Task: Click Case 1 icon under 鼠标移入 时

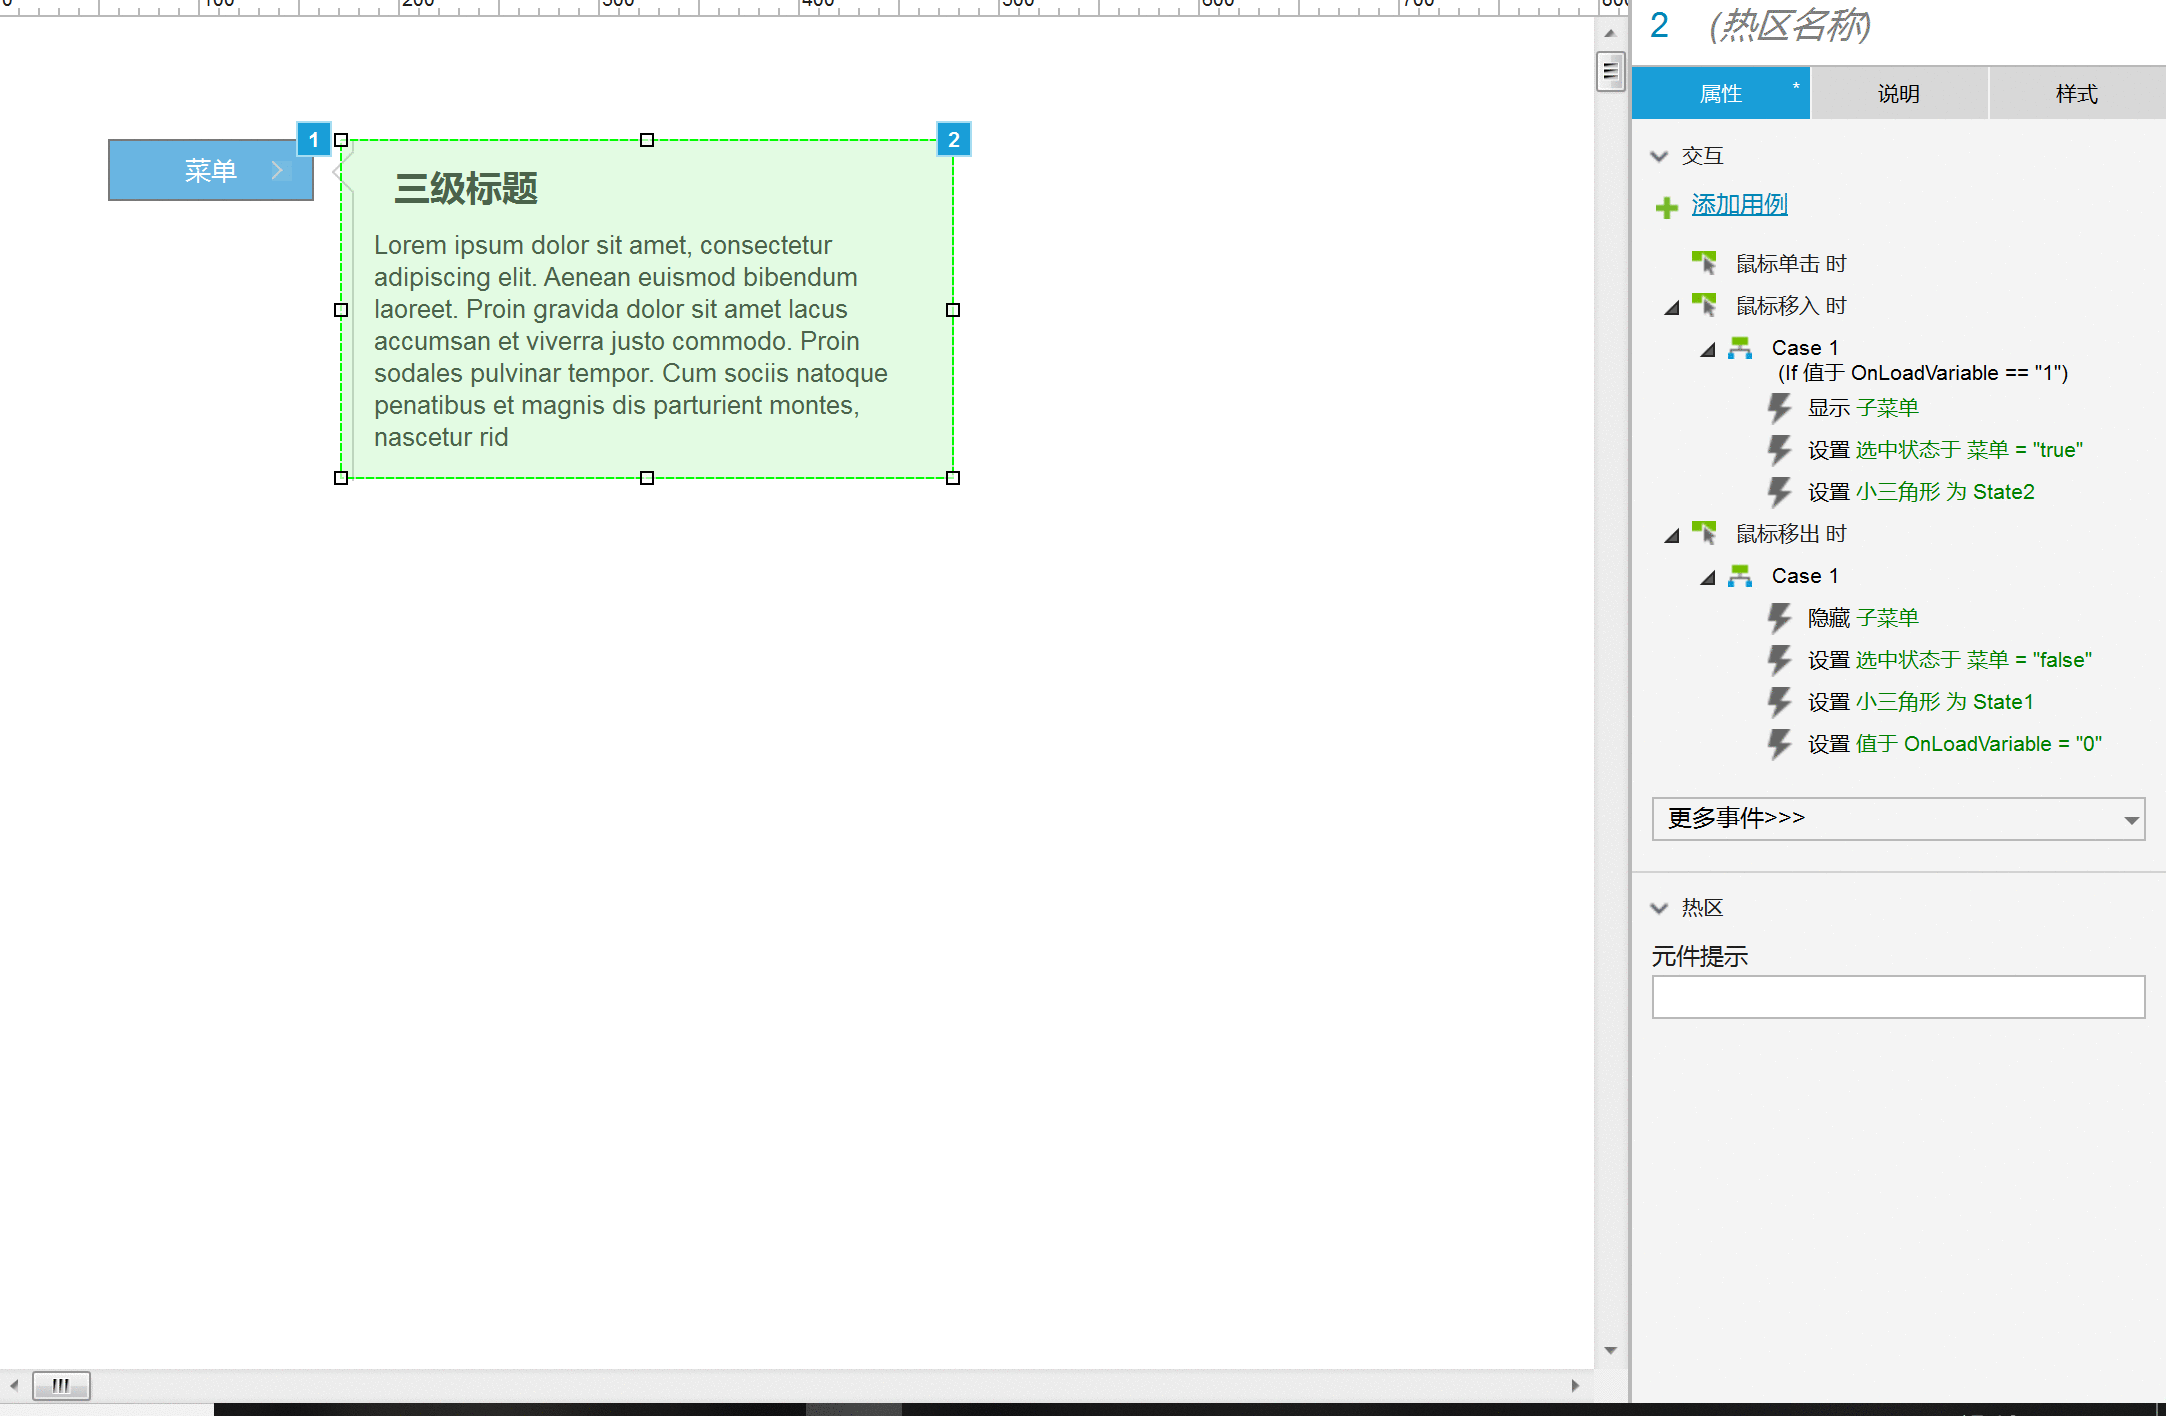Action: click(1740, 348)
